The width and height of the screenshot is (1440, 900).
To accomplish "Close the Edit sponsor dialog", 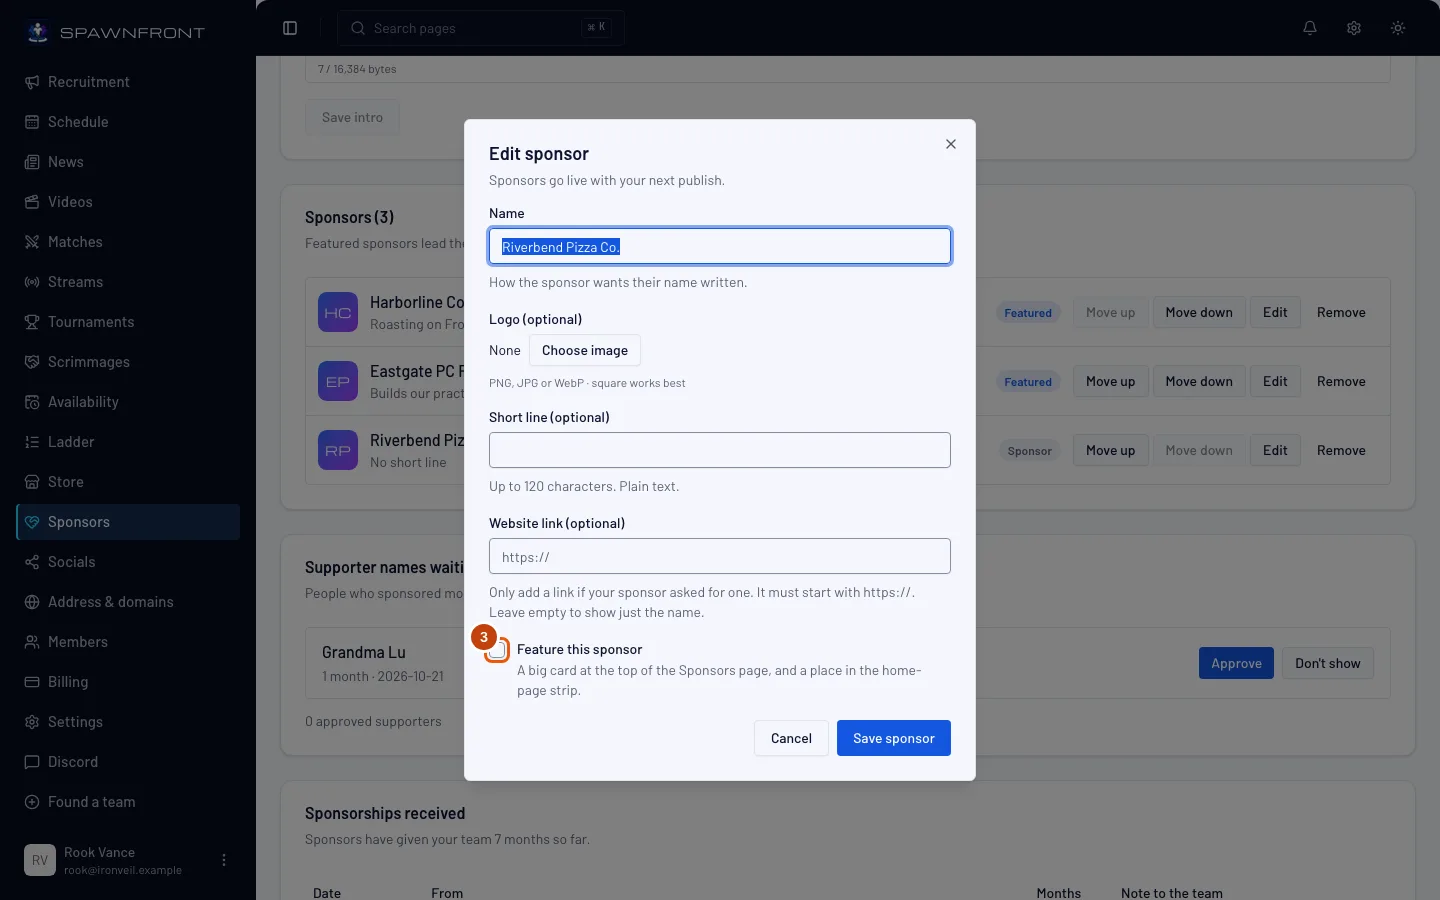I will 951,144.
